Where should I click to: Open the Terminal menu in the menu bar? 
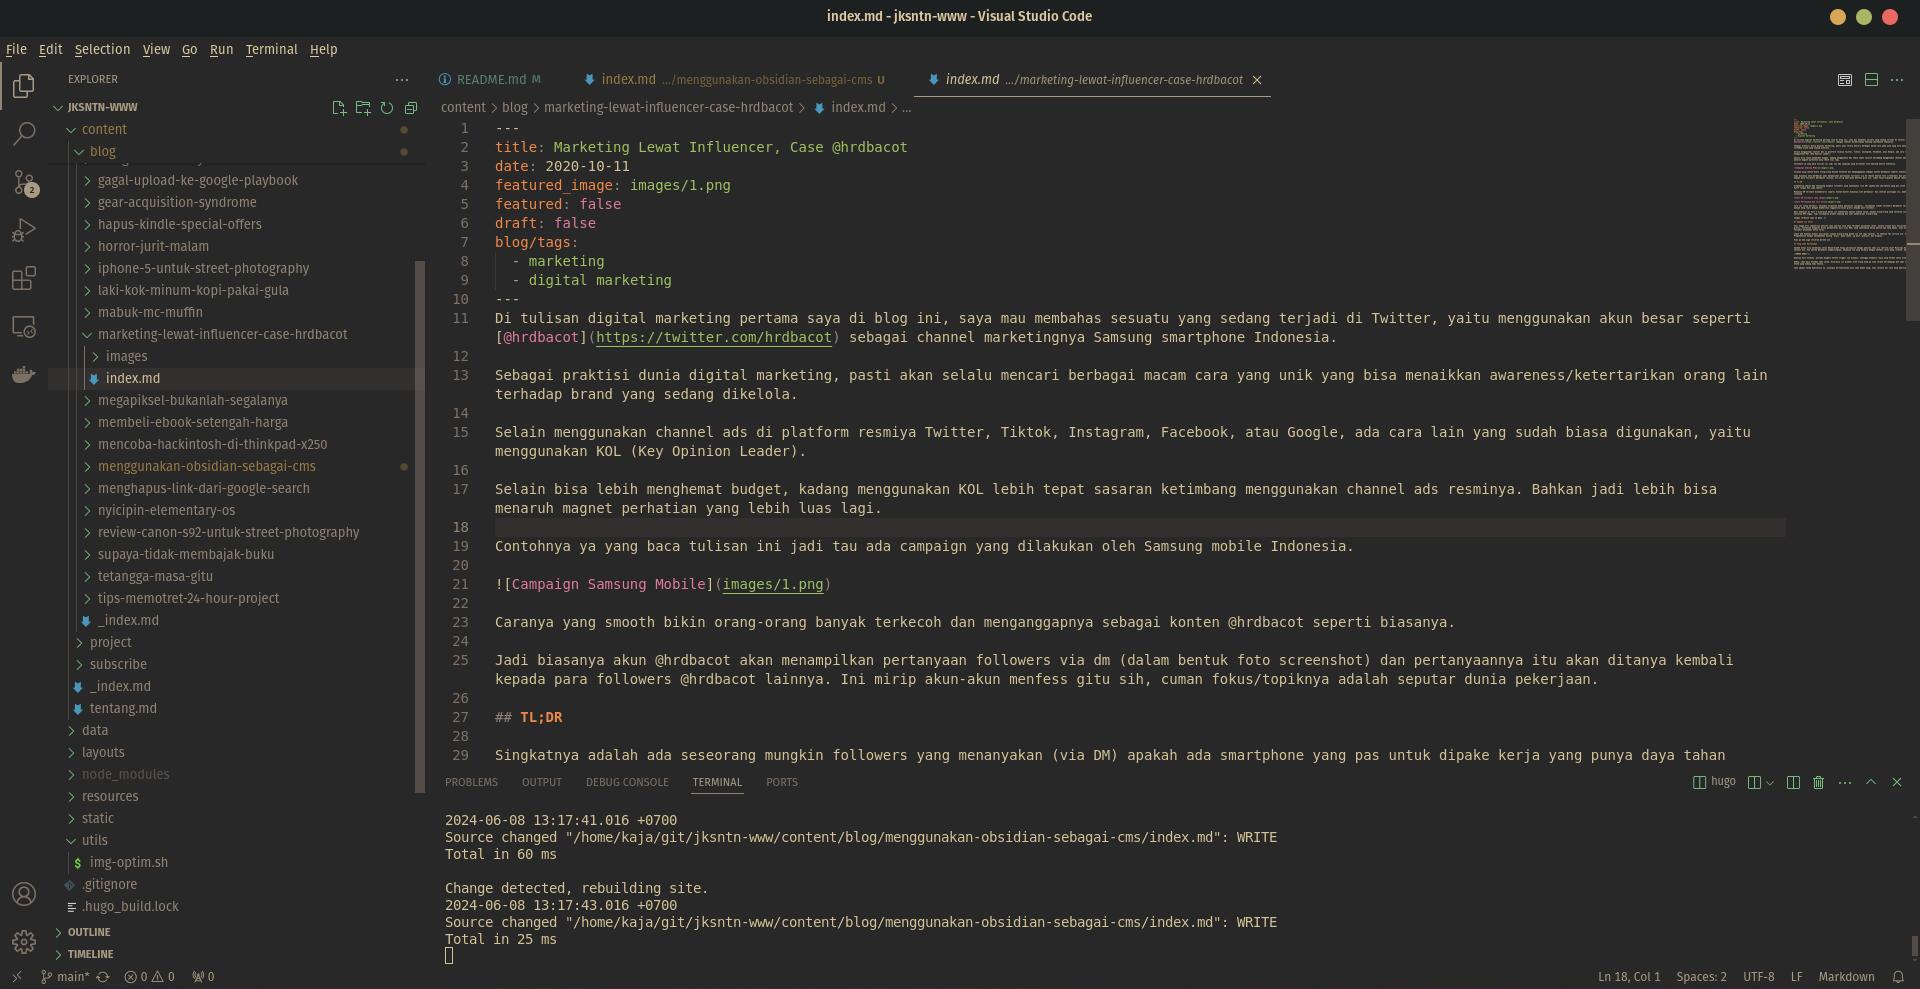click(x=270, y=49)
